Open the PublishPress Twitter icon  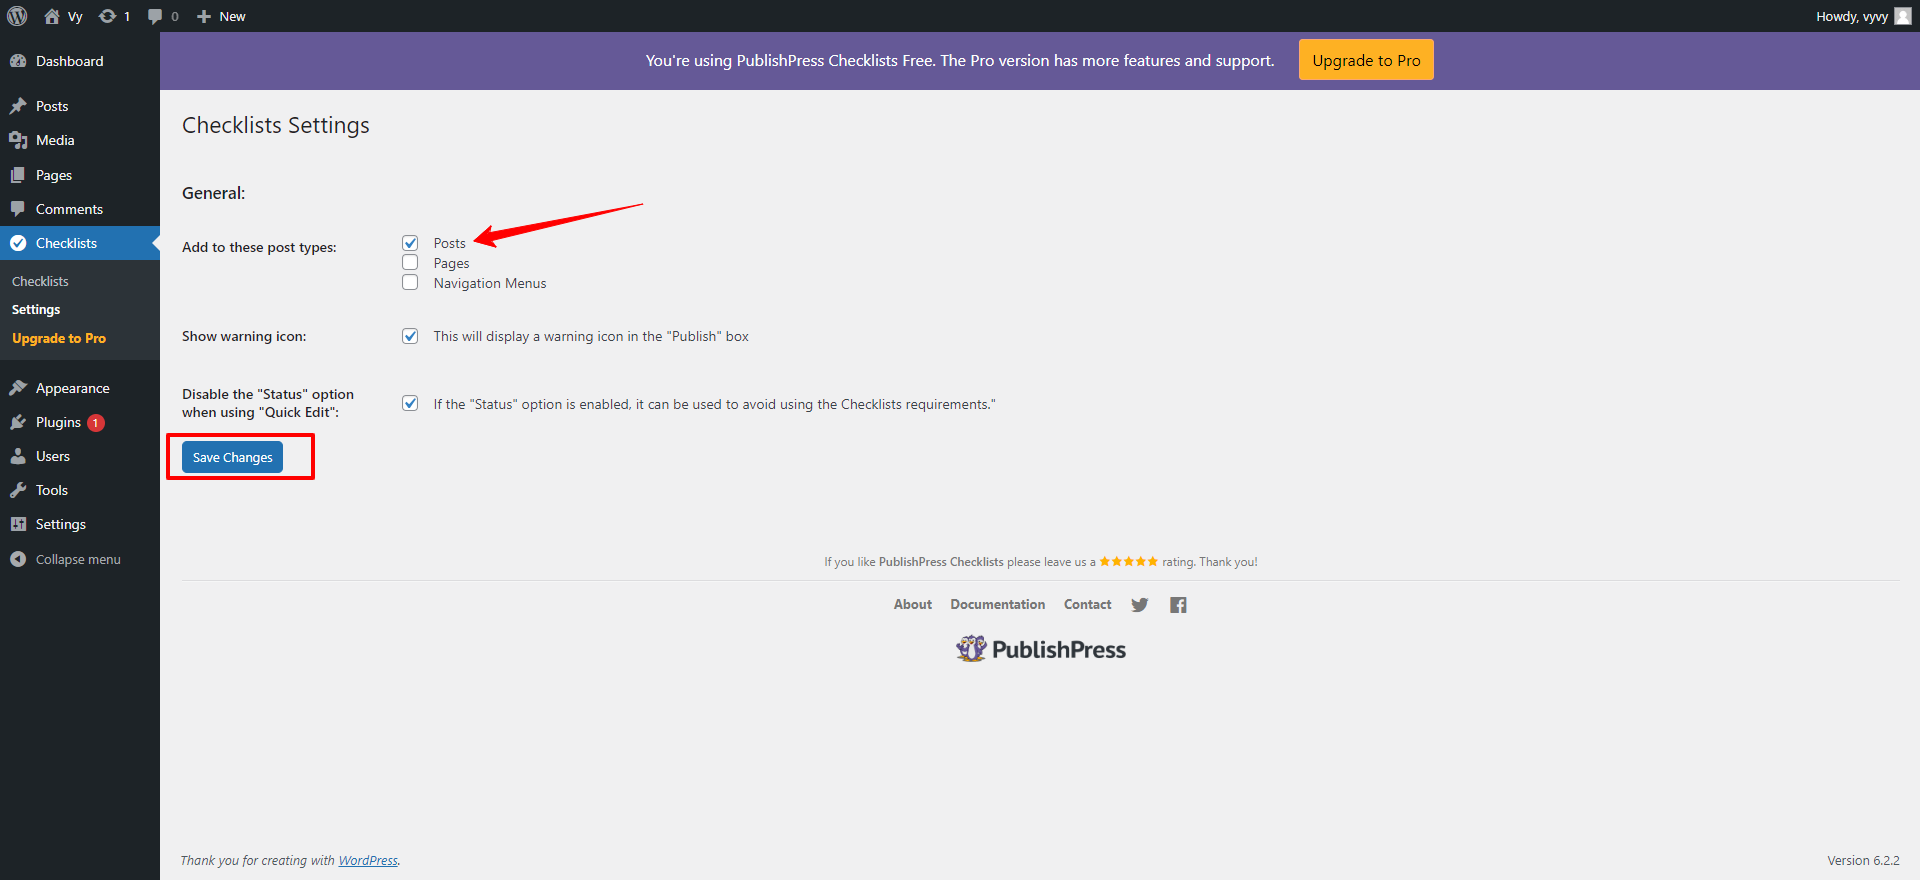click(1139, 605)
